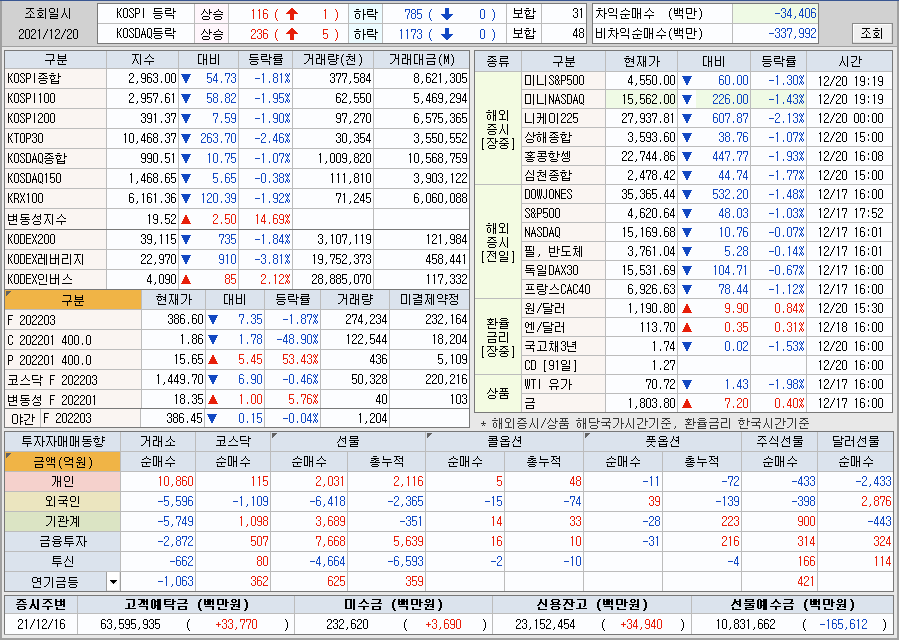This screenshot has width=899, height=640.
Task: Select the KRX100 row label
Action: point(55,198)
